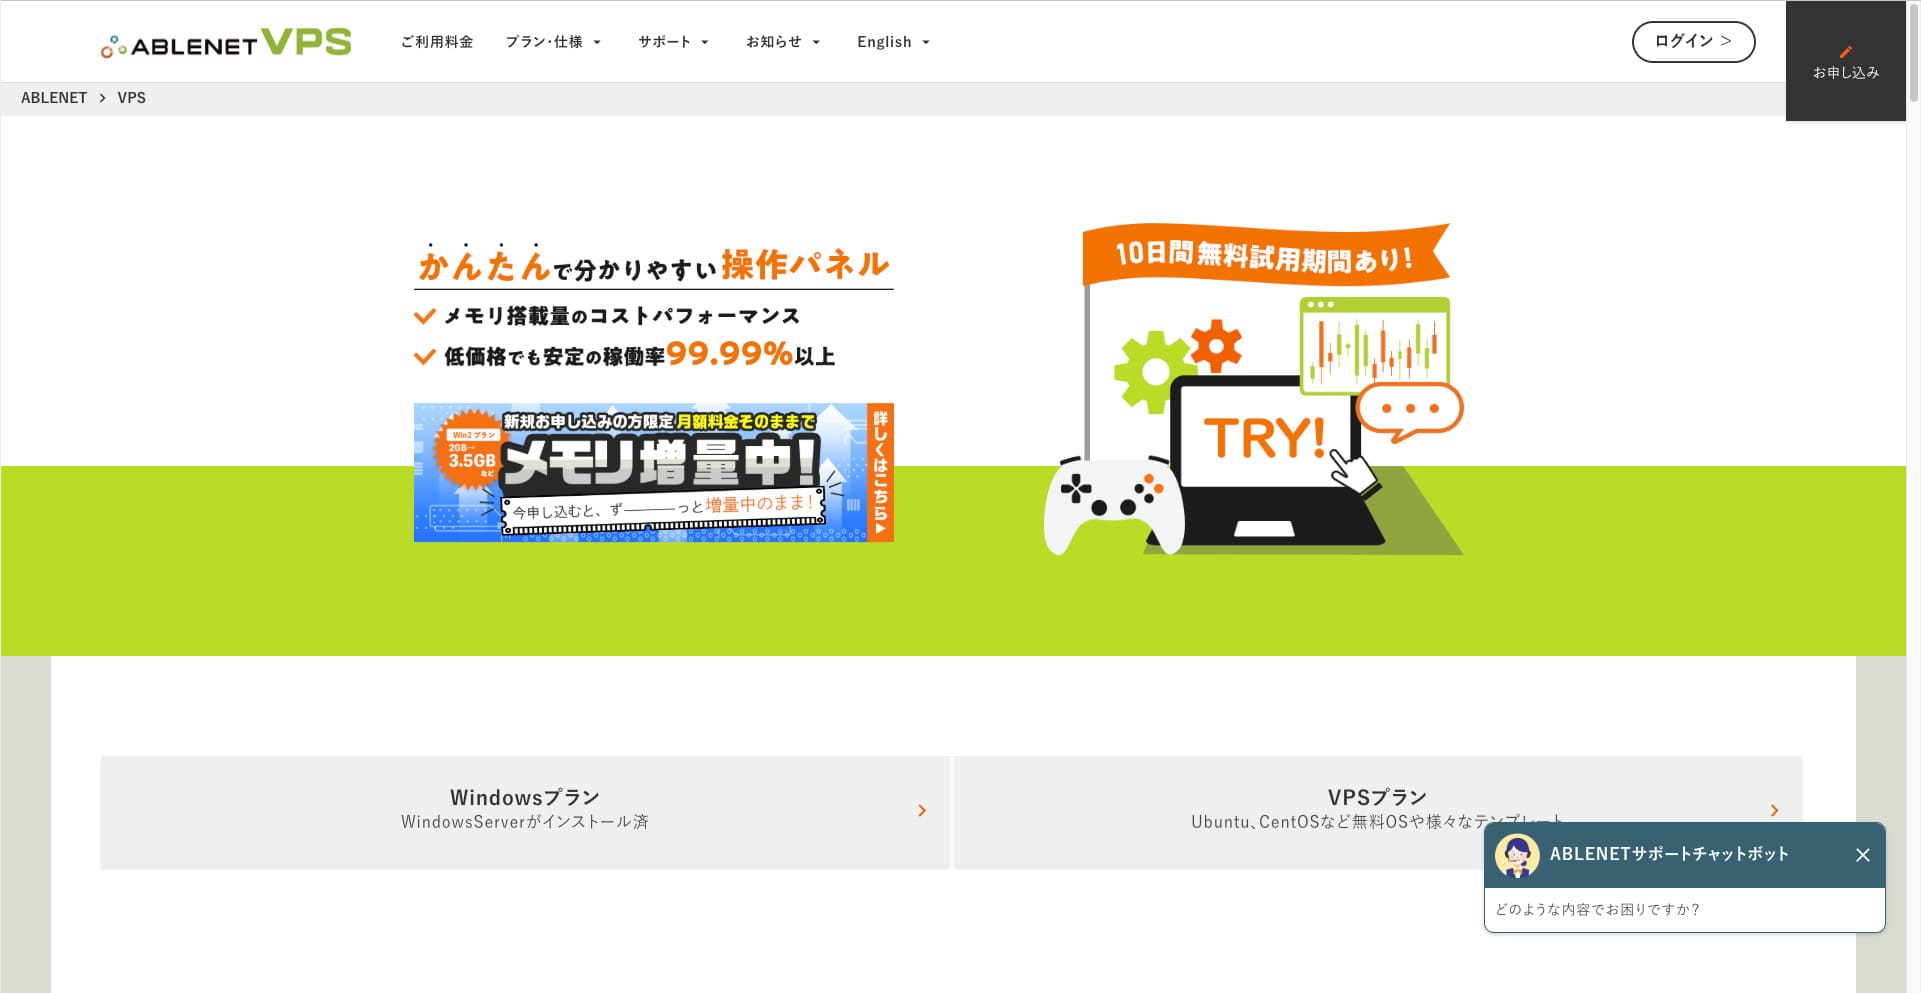Click checkmark icon beside メモリ搭載量のコストパフォーマンス
Screen dimensions: 1921x993
click(424, 315)
